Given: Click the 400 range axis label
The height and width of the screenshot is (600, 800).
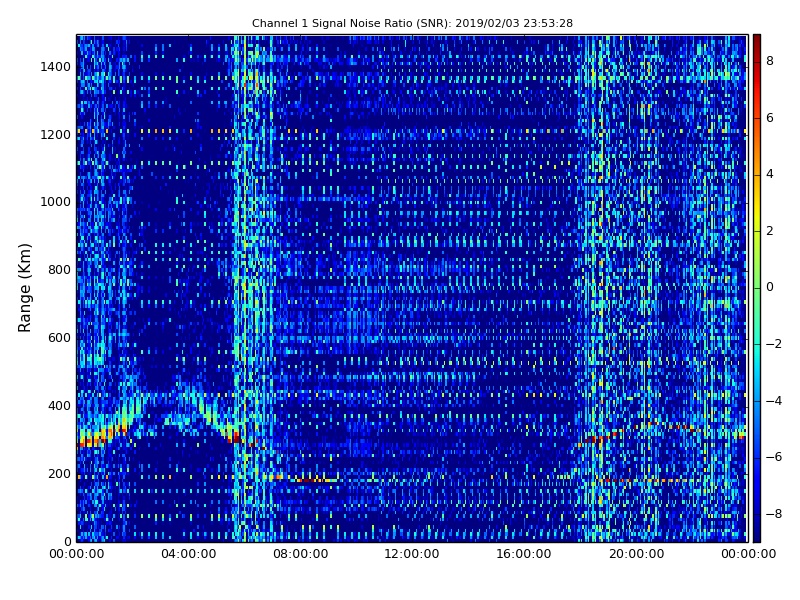Looking at the screenshot, I should click(59, 406).
